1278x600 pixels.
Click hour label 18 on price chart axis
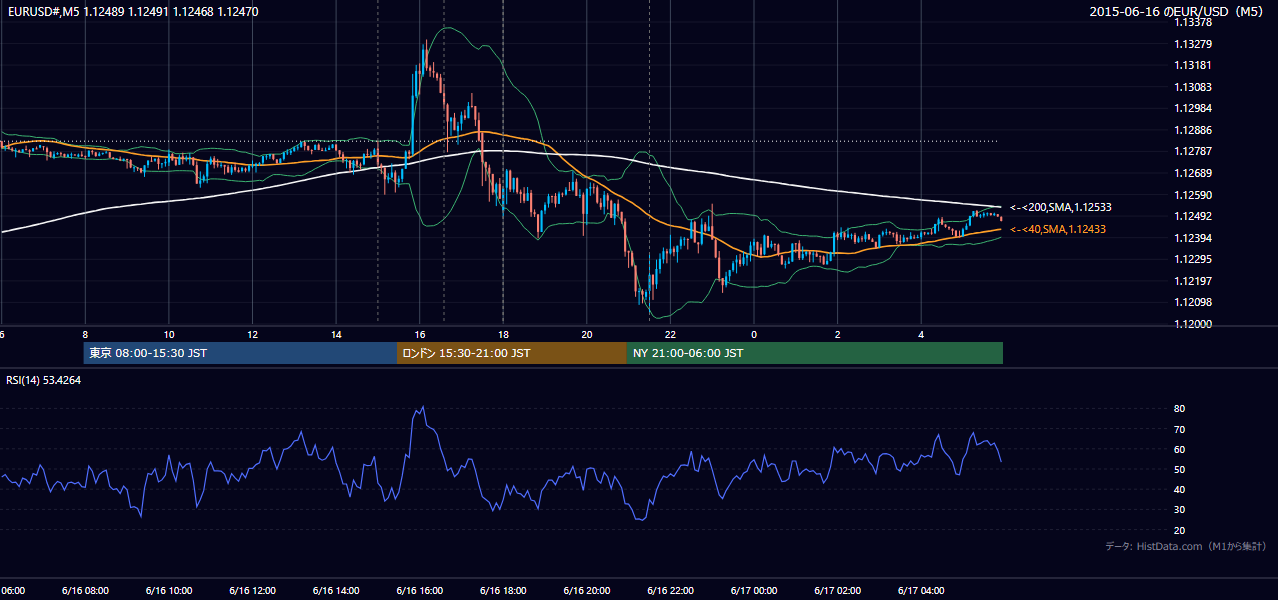pos(503,334)
